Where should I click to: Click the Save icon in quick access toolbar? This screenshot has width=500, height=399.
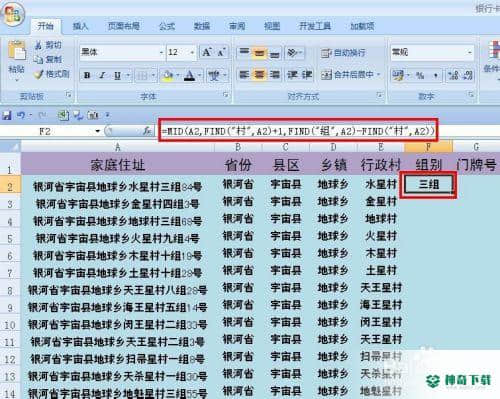coord(7,115)
